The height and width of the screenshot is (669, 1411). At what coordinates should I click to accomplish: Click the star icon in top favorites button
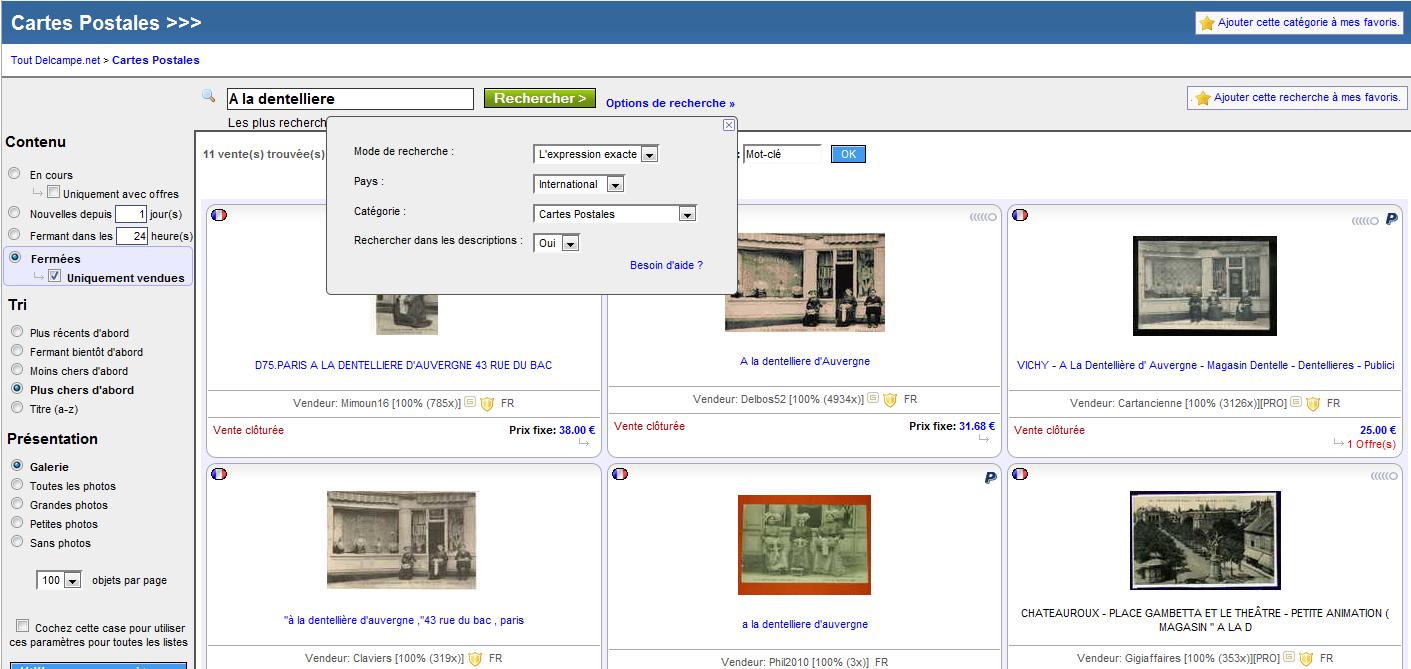click(x=1207, y=23)
